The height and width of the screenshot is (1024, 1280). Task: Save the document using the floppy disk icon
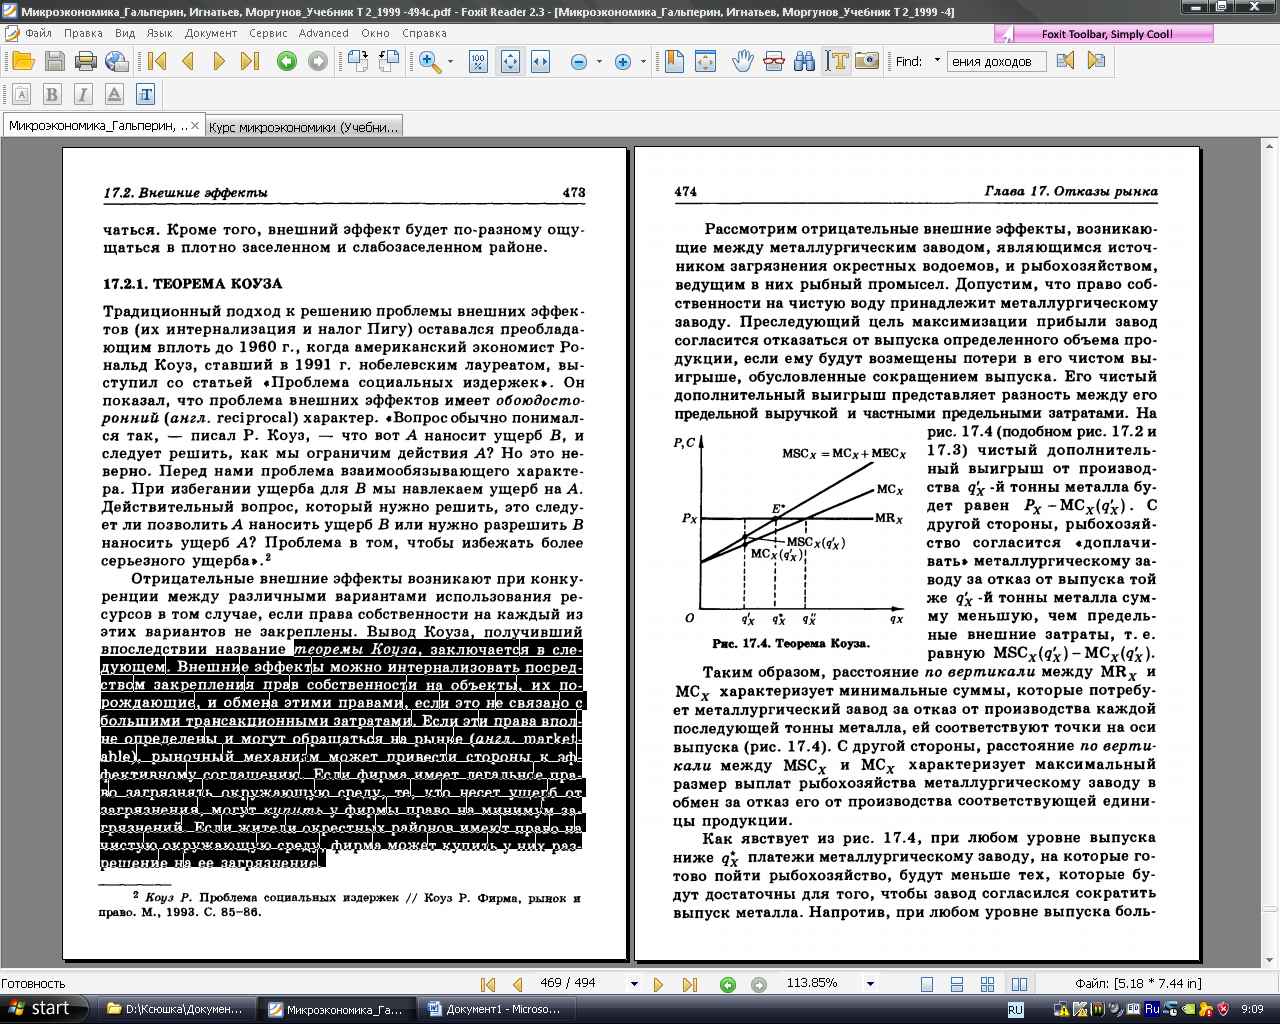54,61
